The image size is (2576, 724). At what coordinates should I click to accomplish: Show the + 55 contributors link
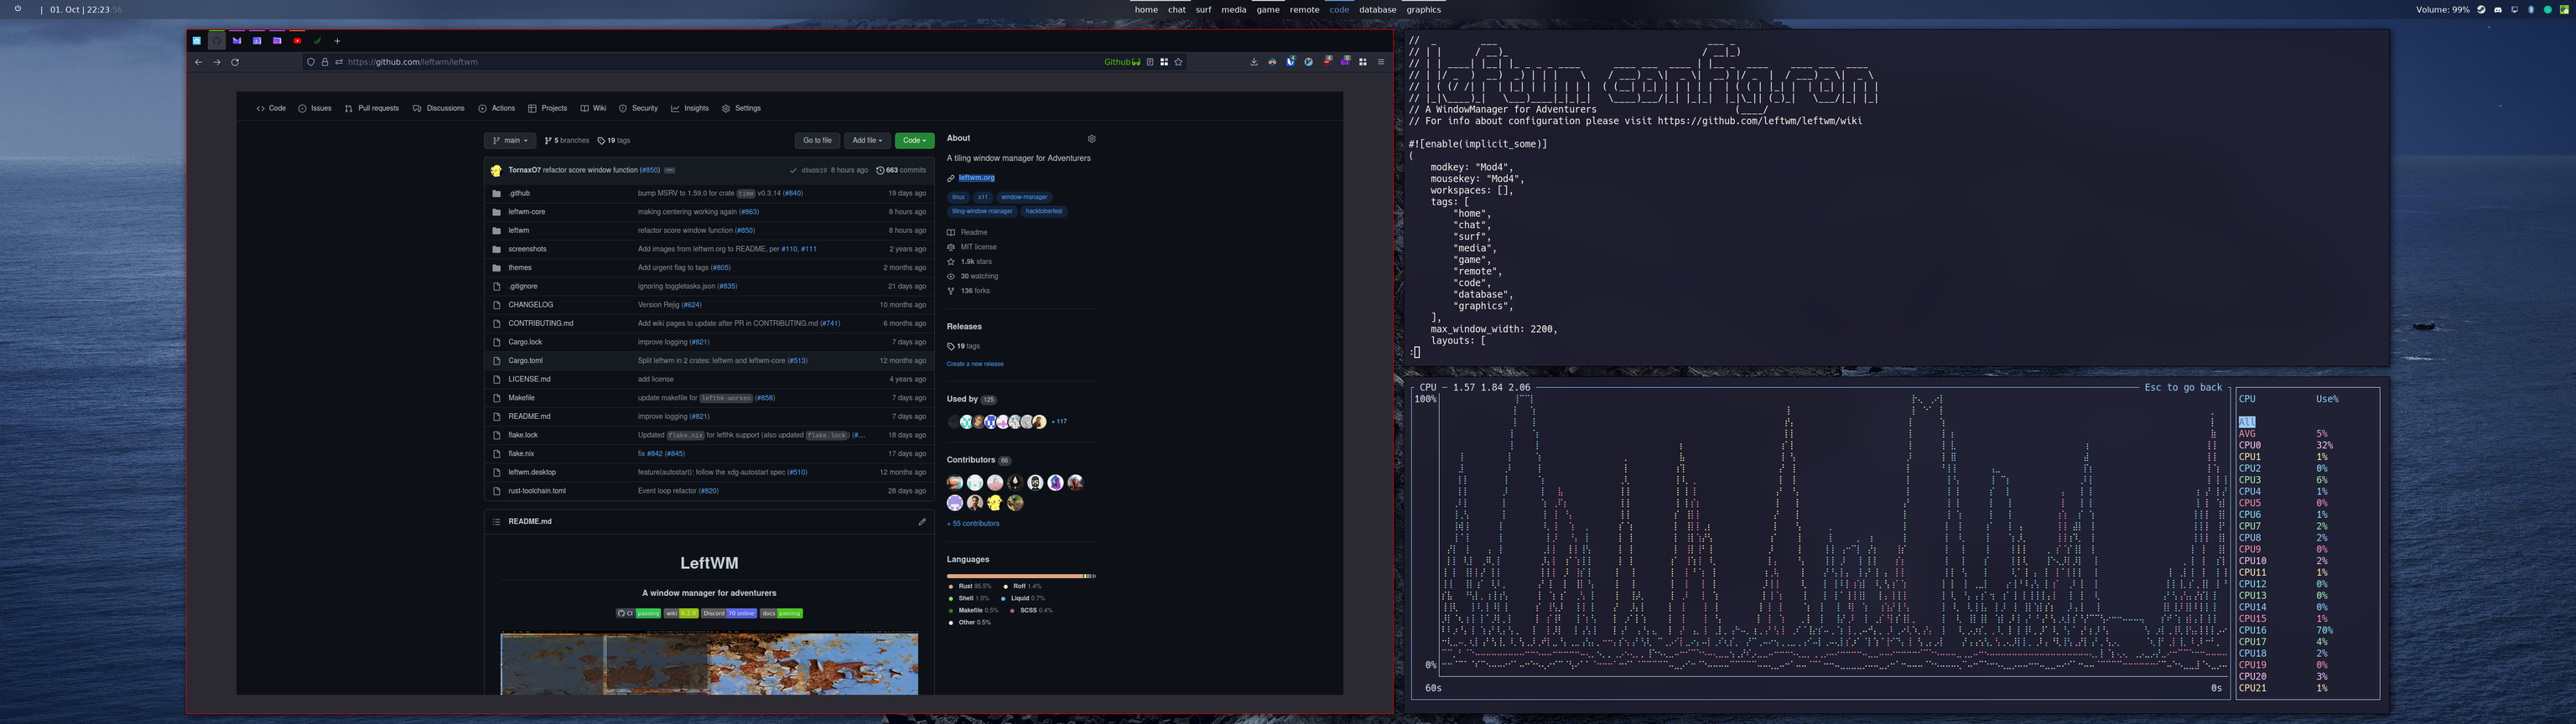(x=973, y=524)
